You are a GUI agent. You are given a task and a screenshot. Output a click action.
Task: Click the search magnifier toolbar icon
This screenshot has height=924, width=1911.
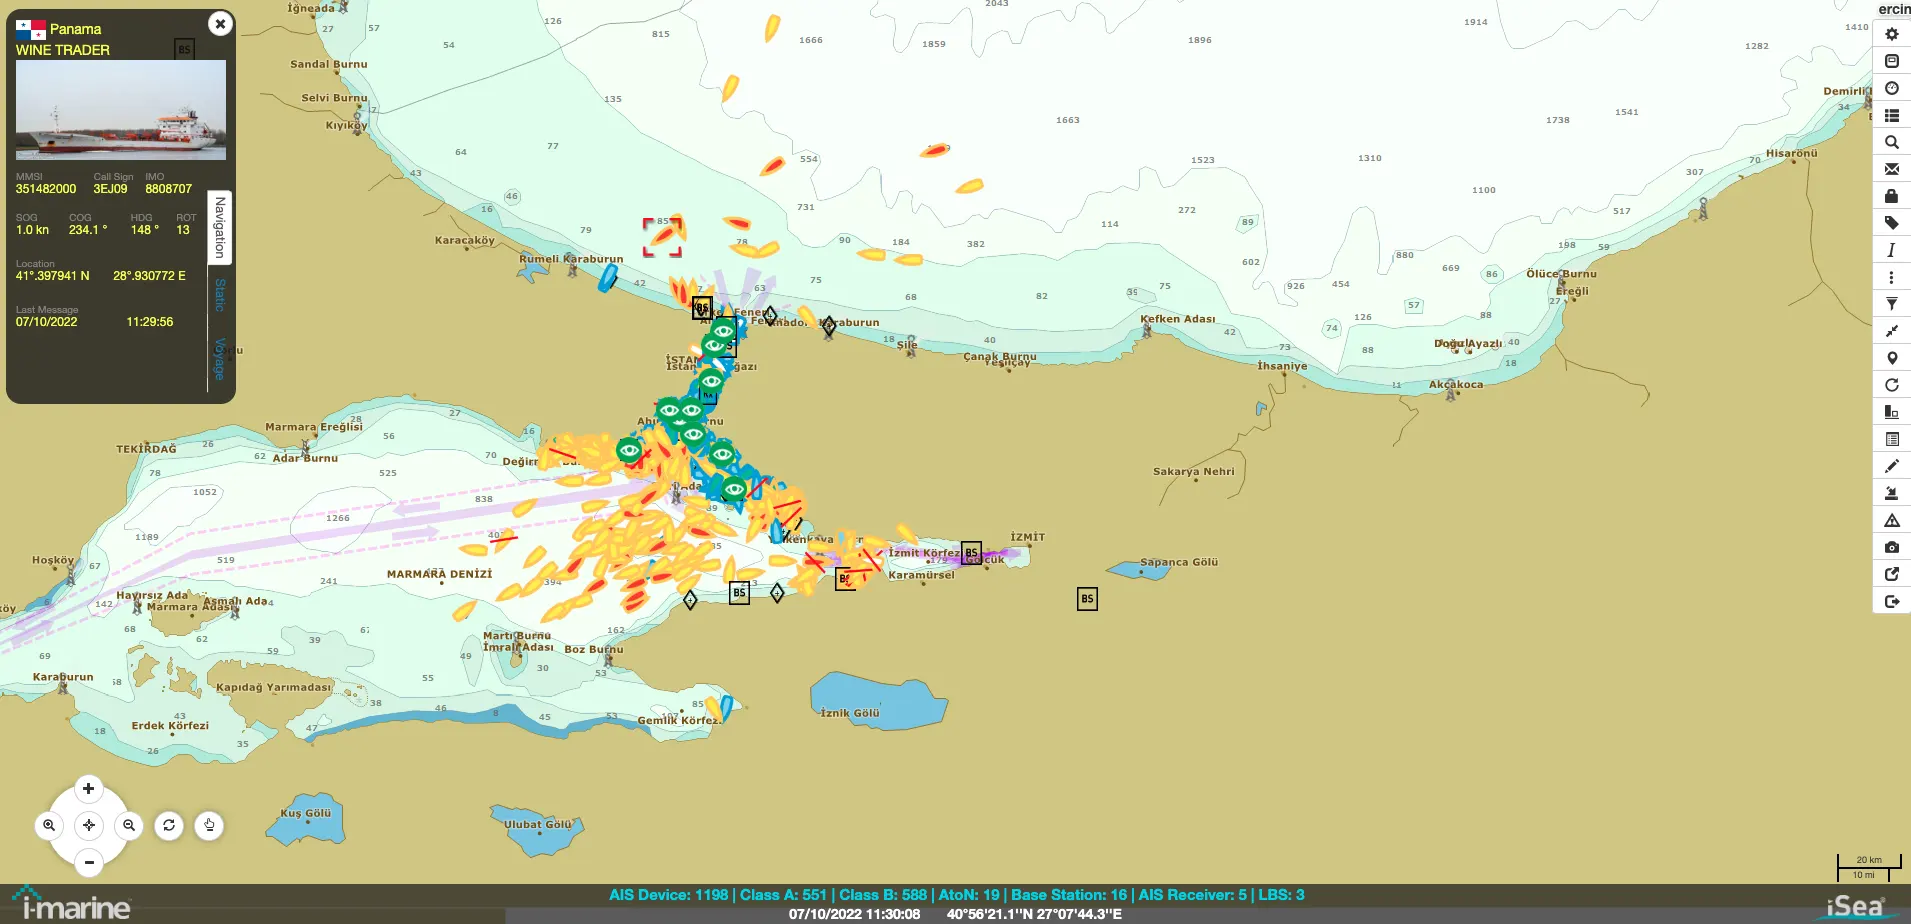click(1891, 142)
